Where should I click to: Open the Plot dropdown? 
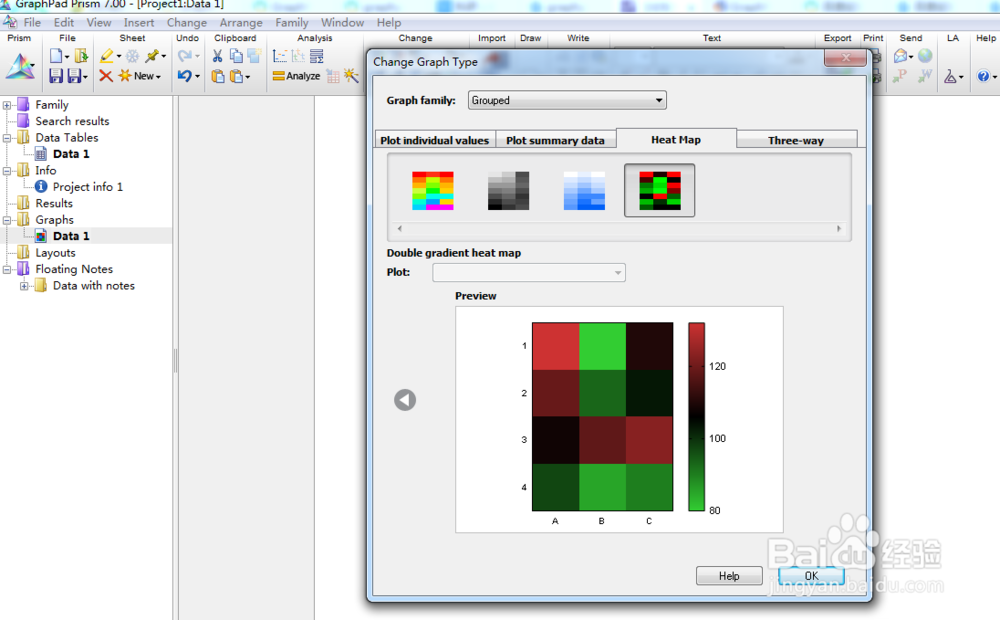529,272
